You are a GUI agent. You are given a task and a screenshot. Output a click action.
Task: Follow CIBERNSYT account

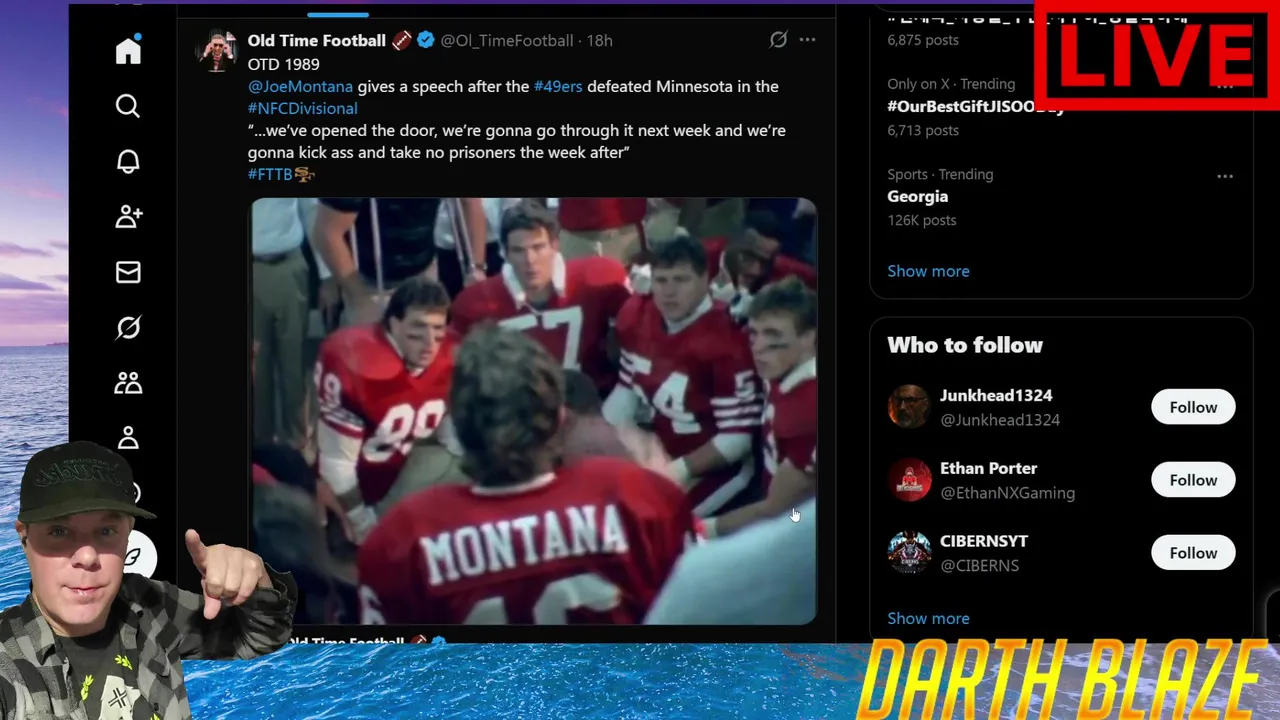1193,553
